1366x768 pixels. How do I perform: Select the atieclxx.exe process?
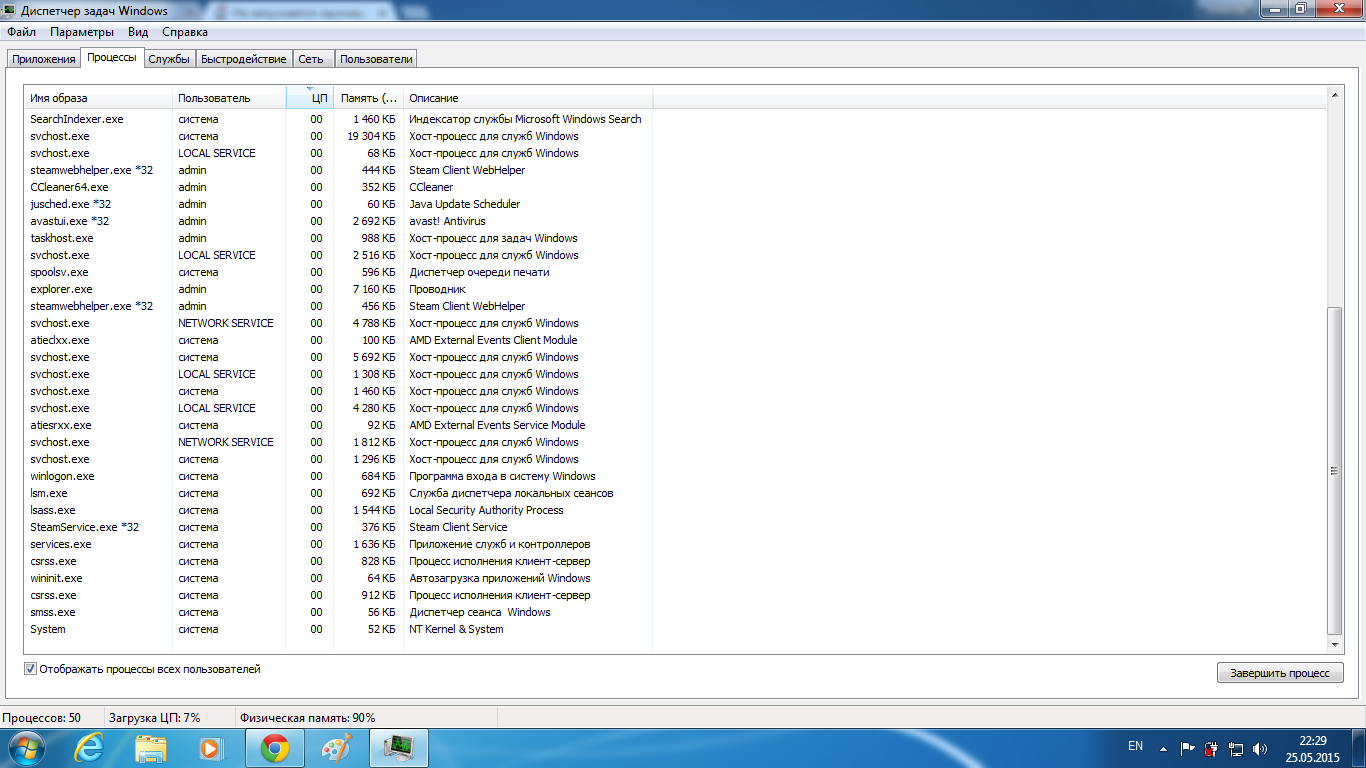(338, 340)
